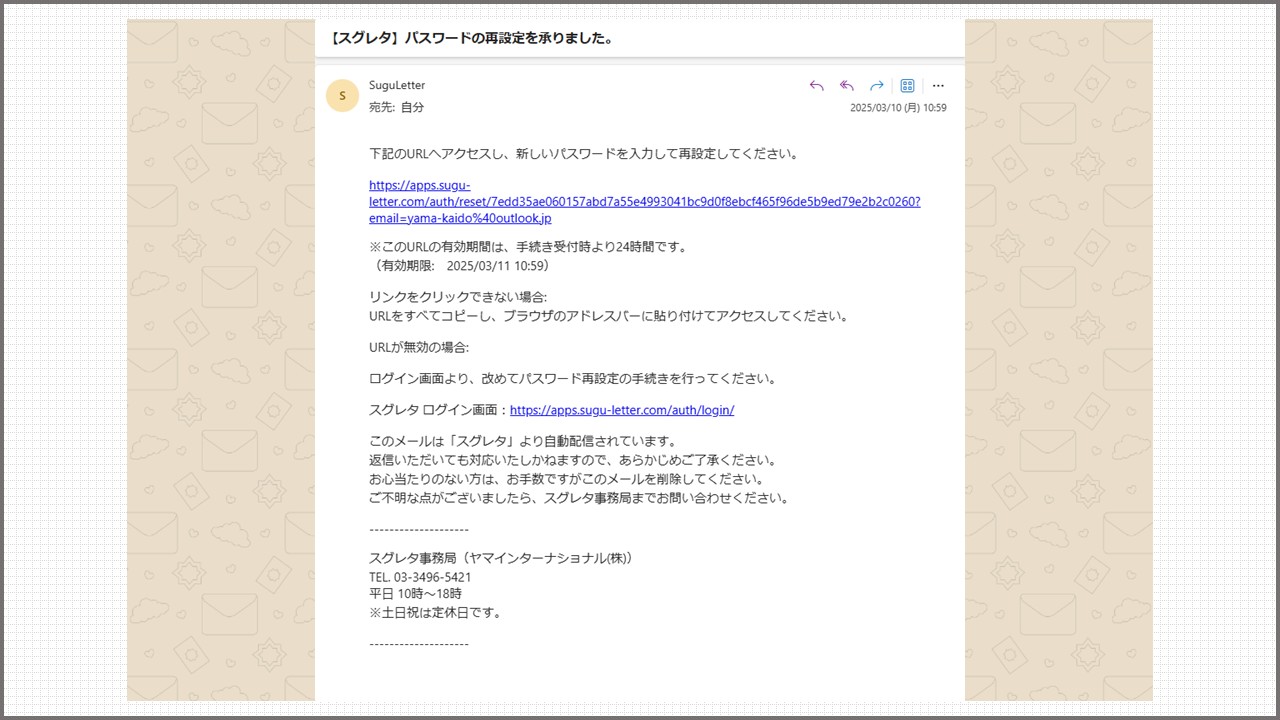Click the line starting お心当たりのない方は
1280x720 pixels.
tap(567, 479)
